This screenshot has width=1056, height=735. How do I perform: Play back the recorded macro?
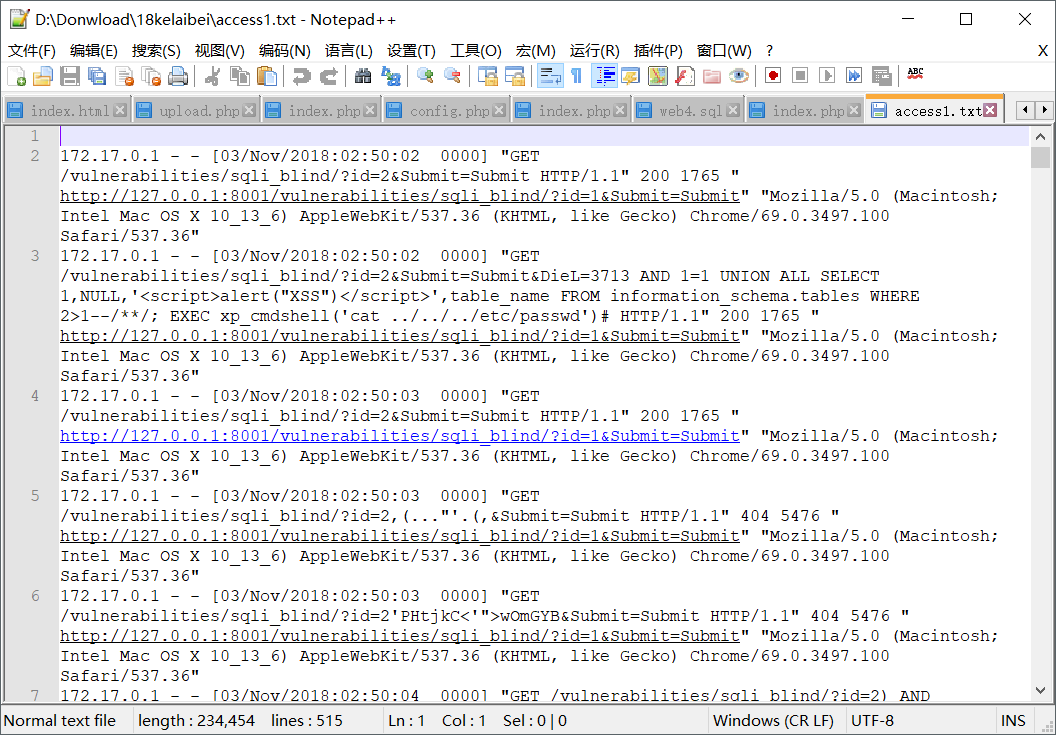point(827,76)
